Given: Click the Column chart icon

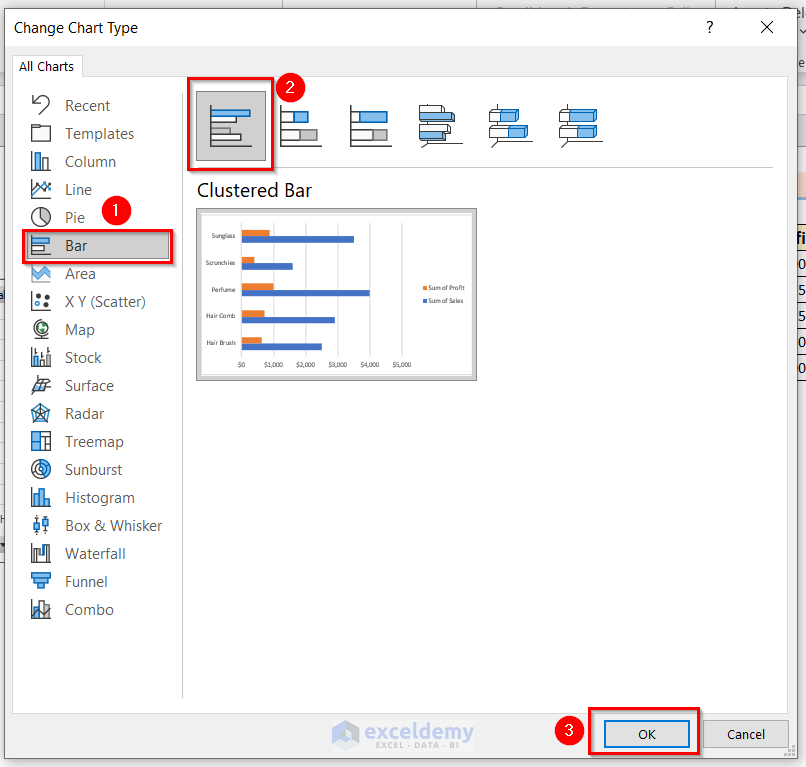Looking at the screenshot, I should coord(41,161).
